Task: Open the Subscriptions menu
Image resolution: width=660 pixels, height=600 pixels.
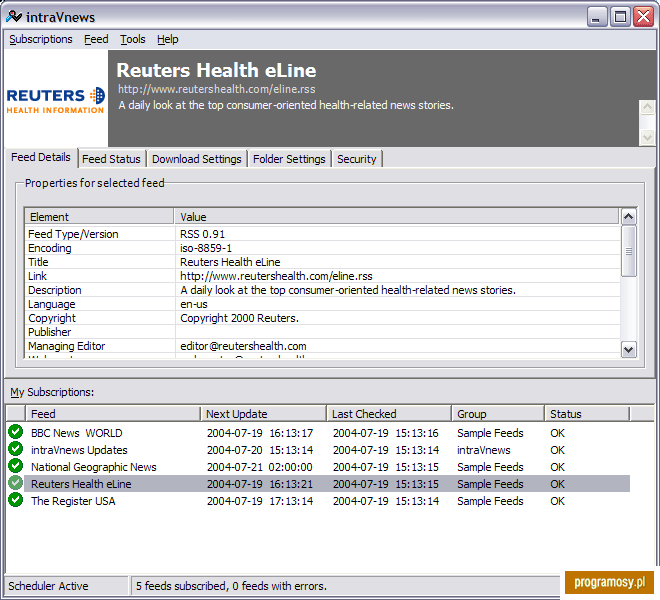Action: pyautogui.click(x=41, y=39)
